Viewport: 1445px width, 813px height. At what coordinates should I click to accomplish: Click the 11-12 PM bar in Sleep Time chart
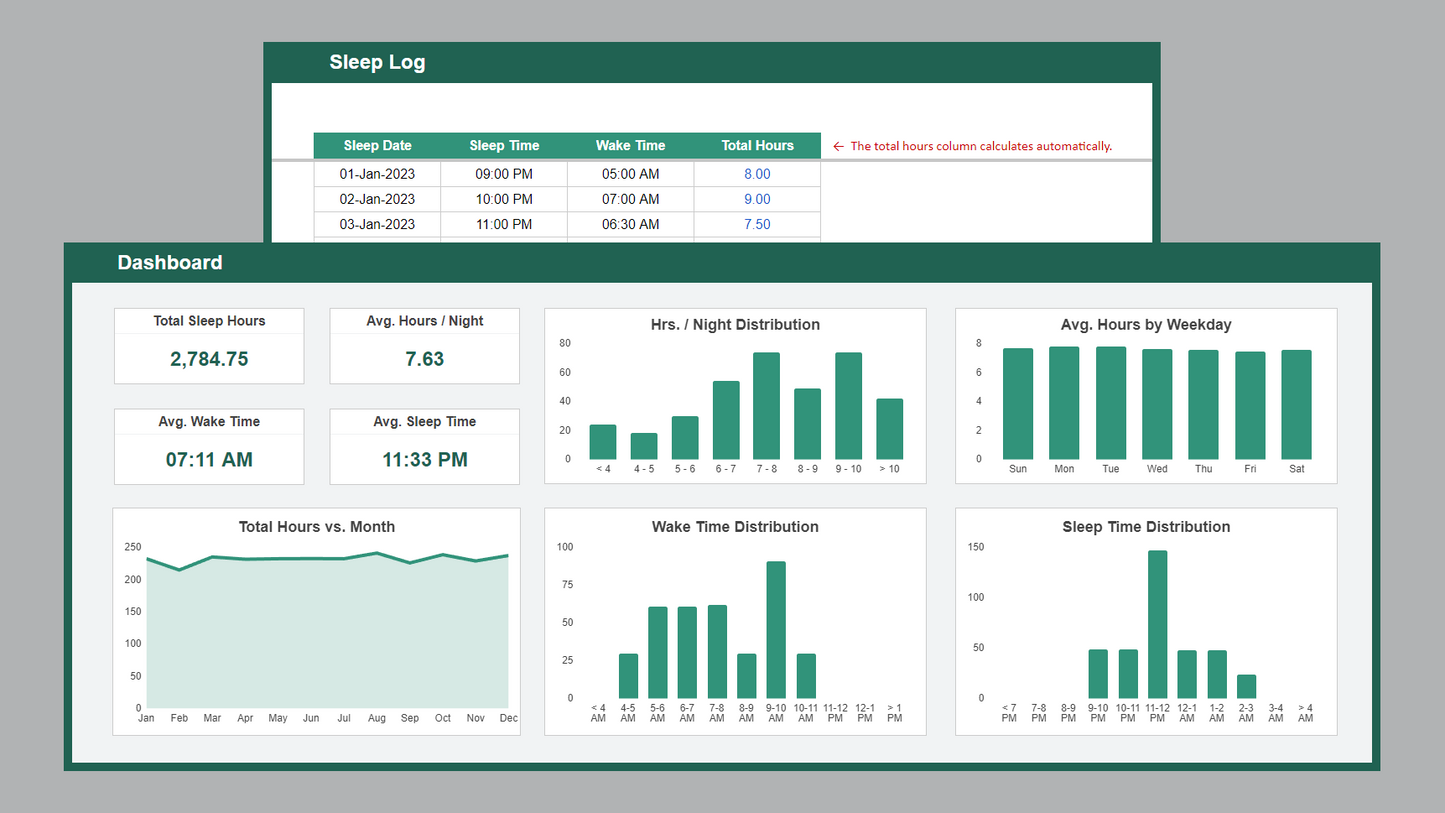(x=1157, y=624)
